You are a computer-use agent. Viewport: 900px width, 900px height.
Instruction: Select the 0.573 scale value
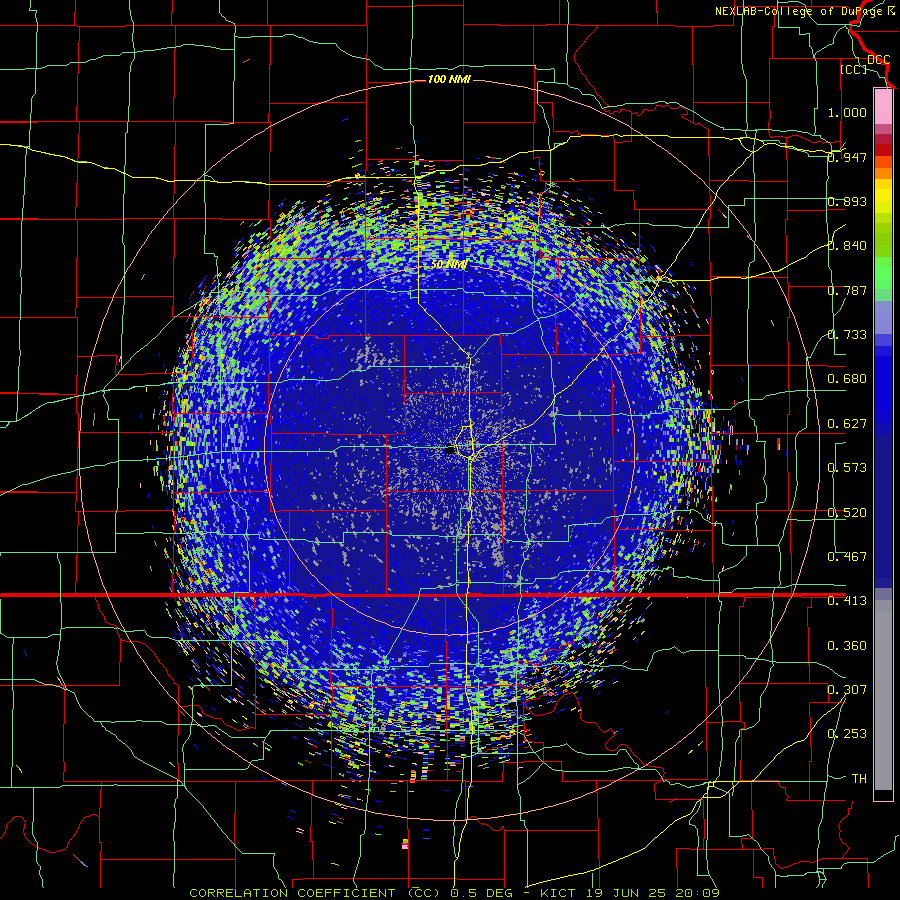(x=847, y=468)
